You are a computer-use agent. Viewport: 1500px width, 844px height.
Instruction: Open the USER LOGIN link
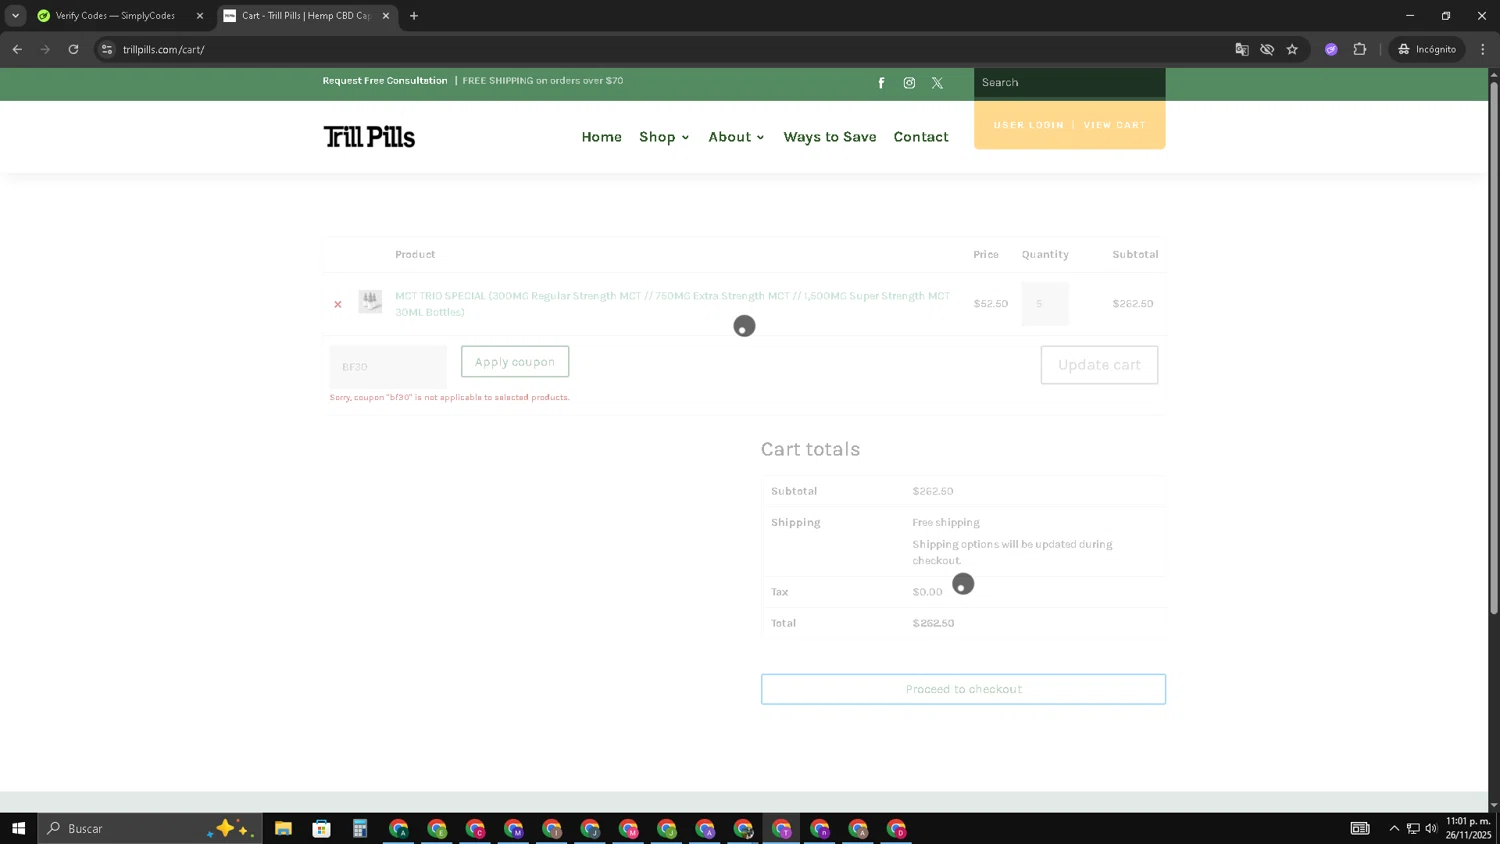1028,125
